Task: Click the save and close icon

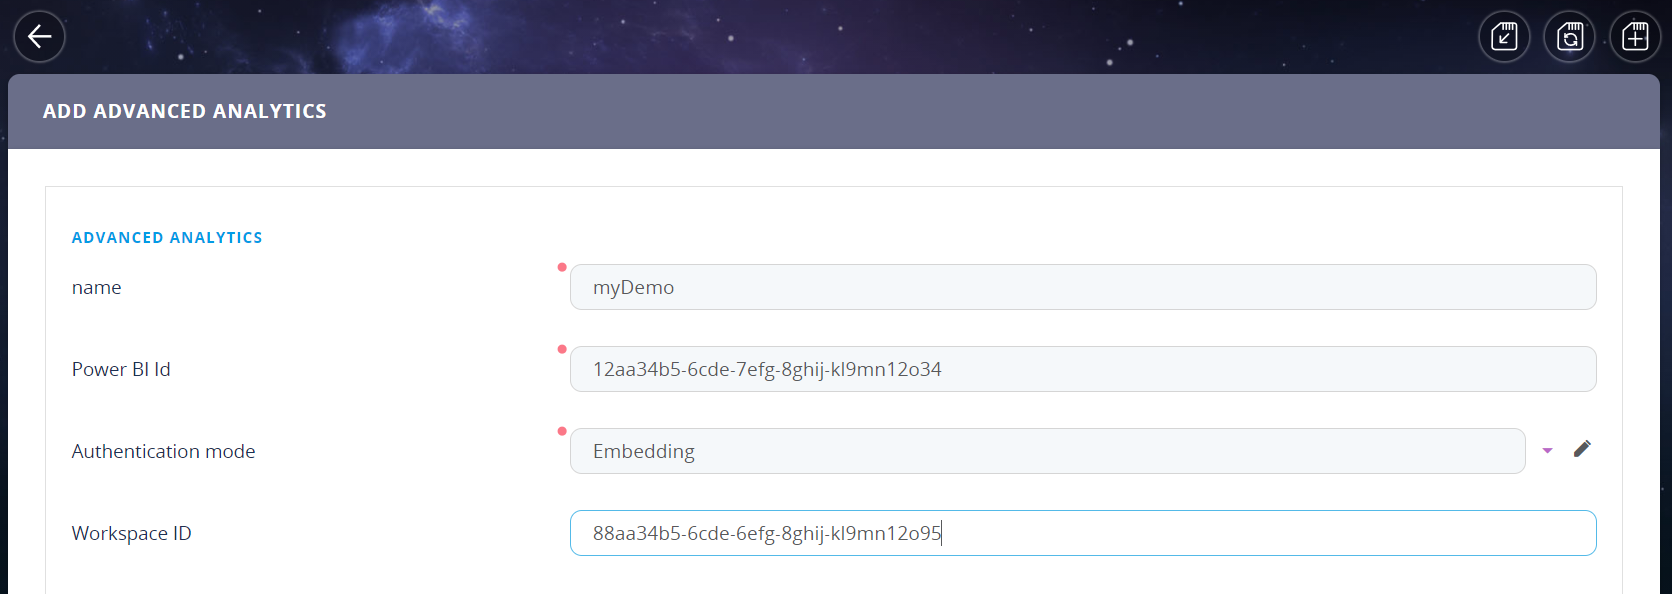Action: 1504,37
